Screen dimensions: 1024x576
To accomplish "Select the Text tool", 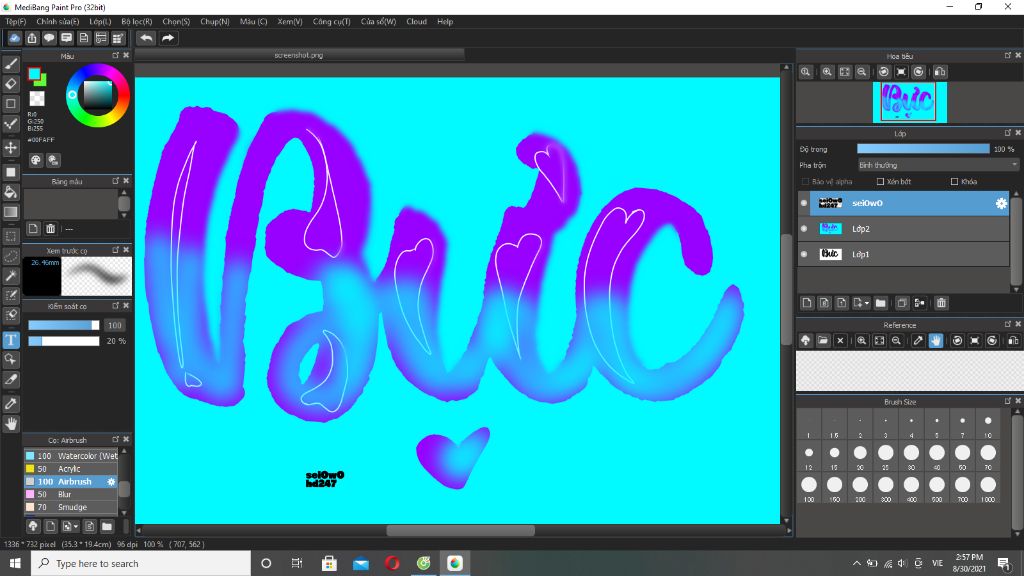I will pos(10,340).
